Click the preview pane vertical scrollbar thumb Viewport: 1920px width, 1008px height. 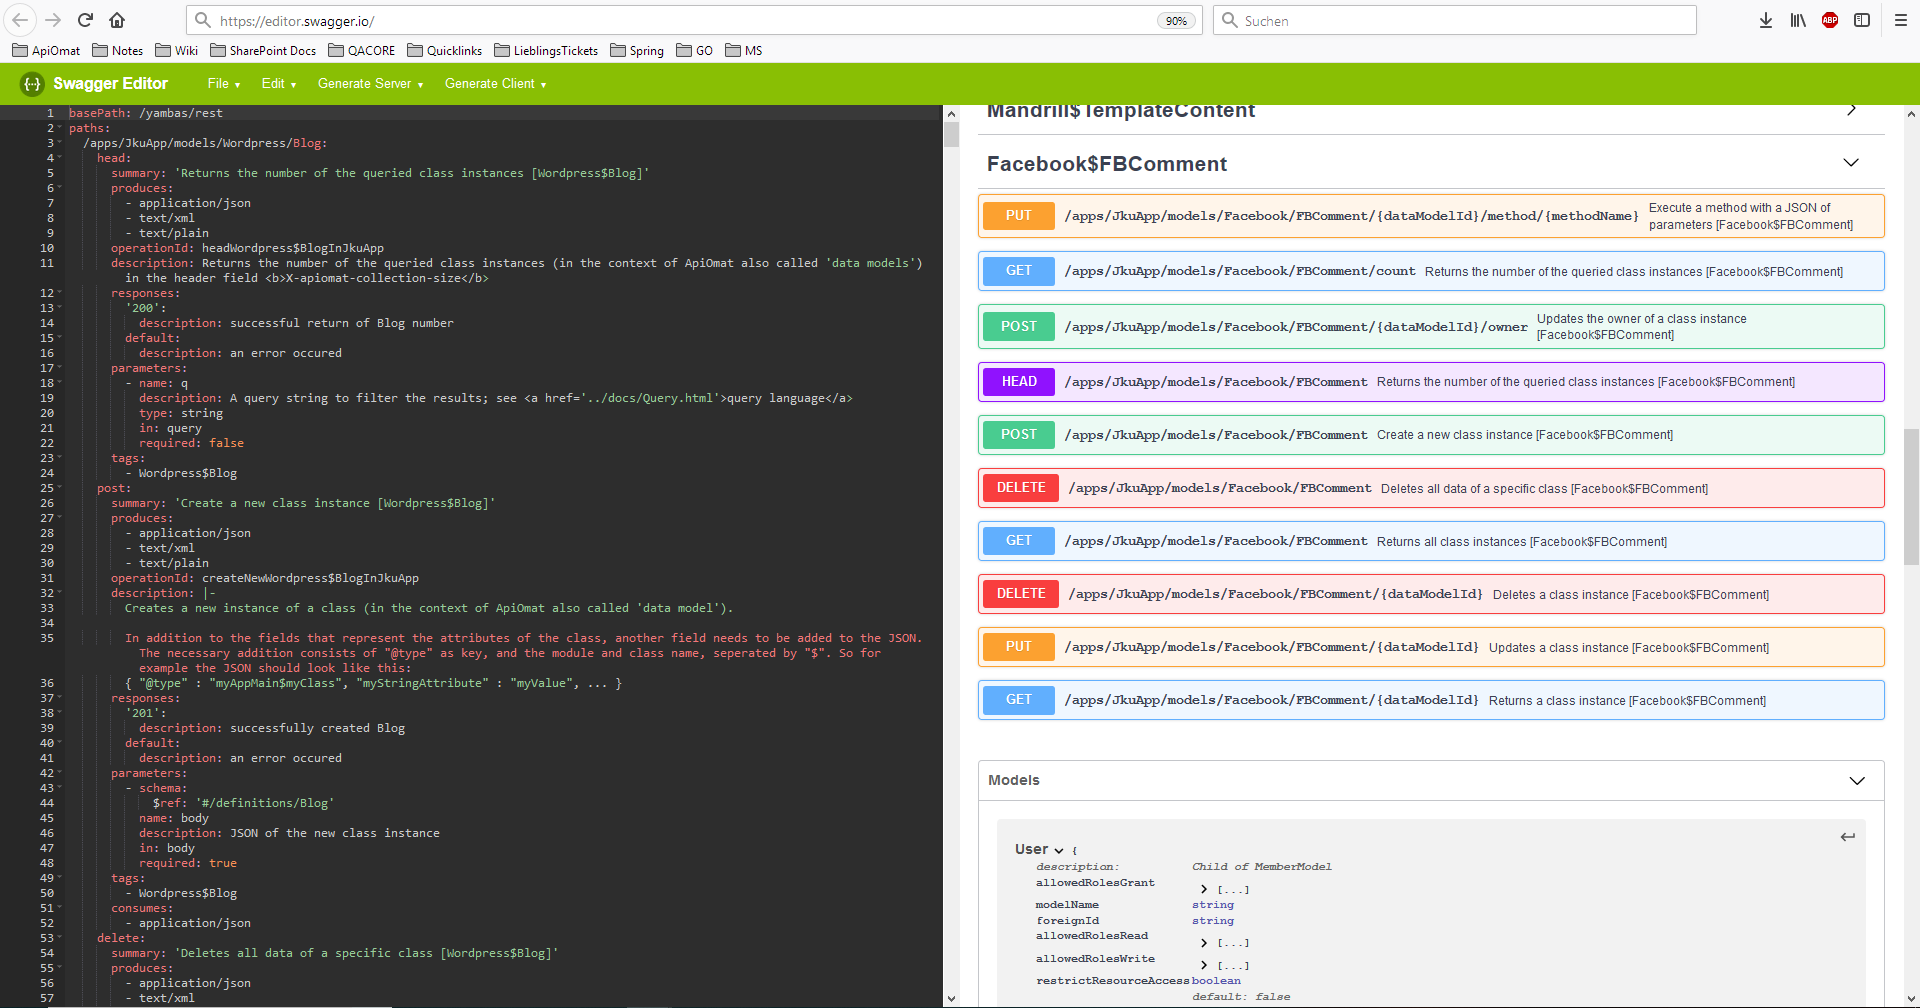[x=1911, y=497]
